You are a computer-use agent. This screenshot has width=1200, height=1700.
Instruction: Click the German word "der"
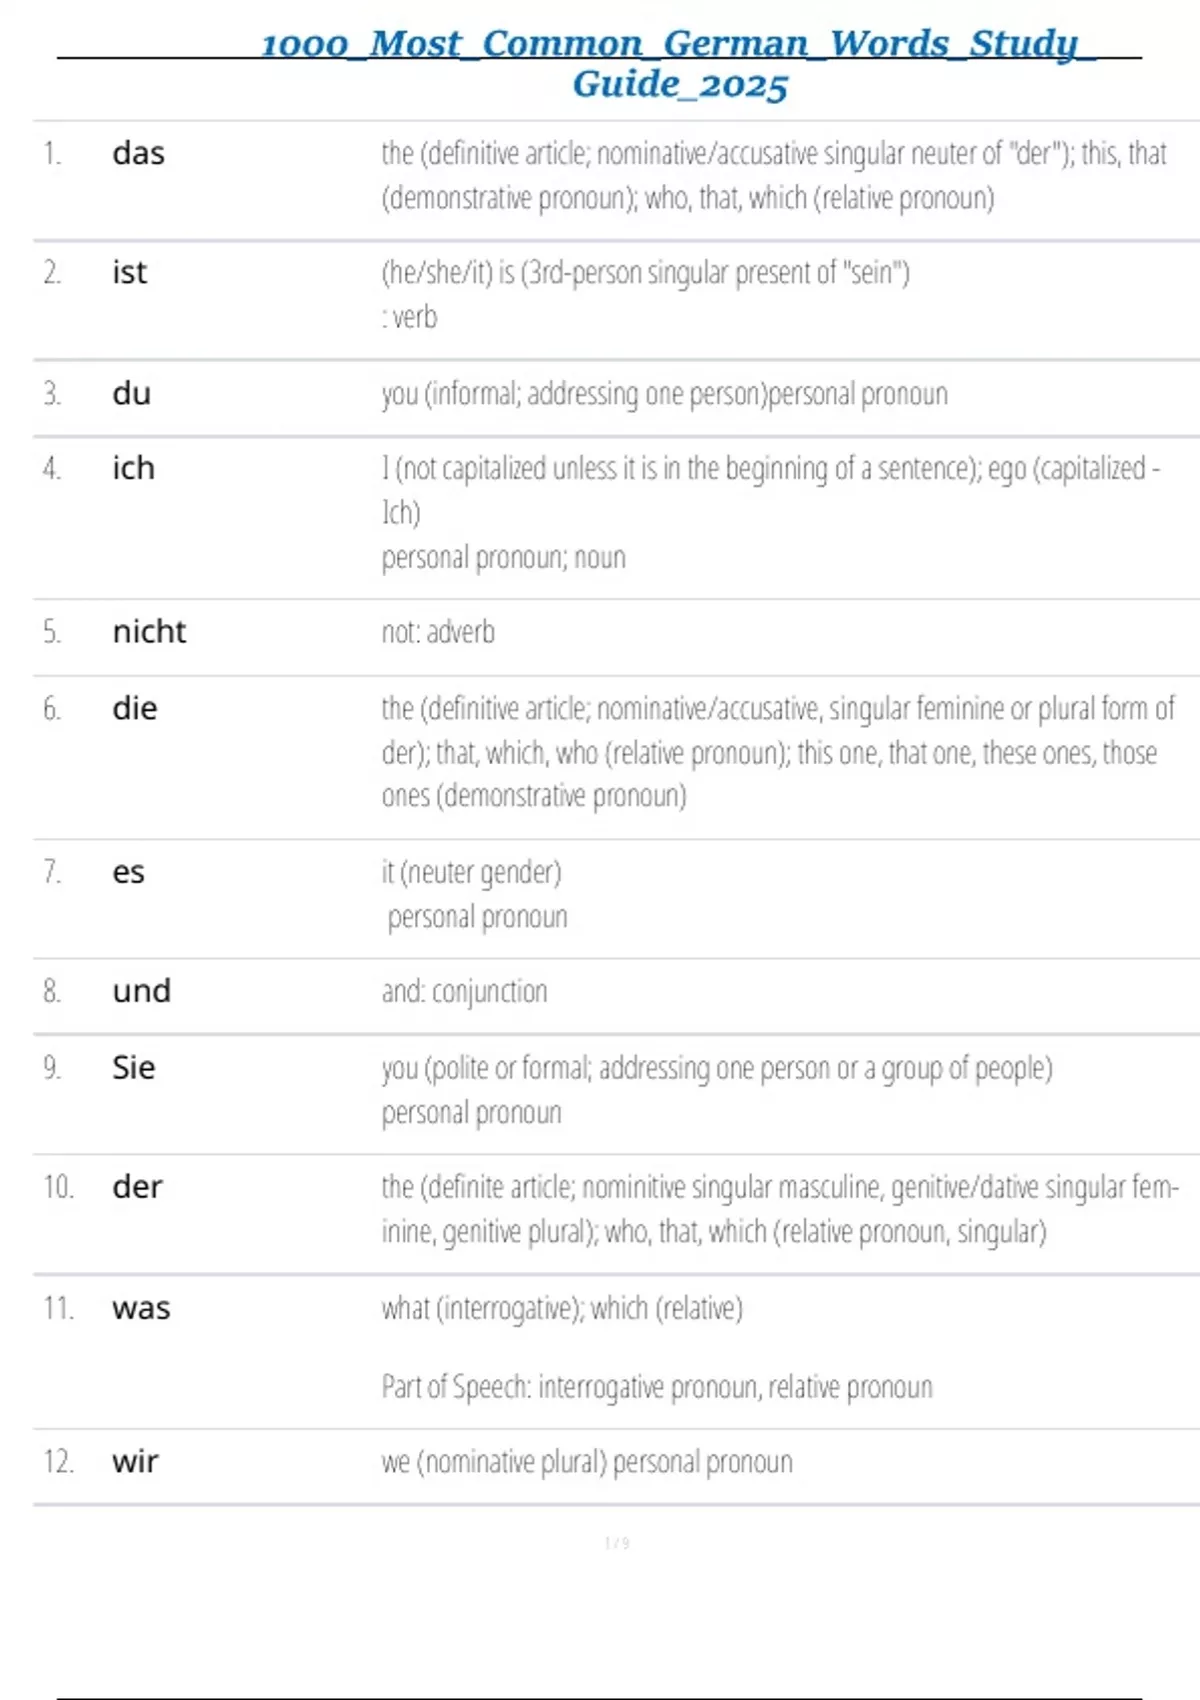point(137,1187)
